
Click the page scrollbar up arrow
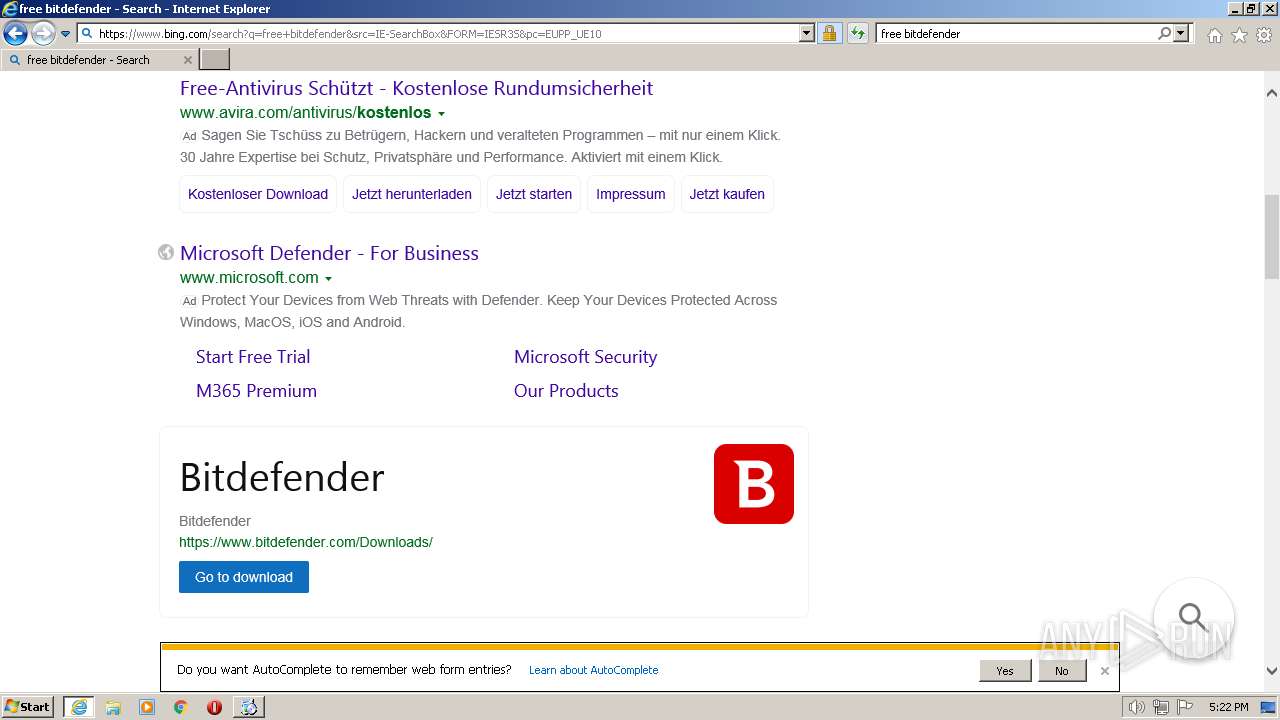coord(1272,93)
